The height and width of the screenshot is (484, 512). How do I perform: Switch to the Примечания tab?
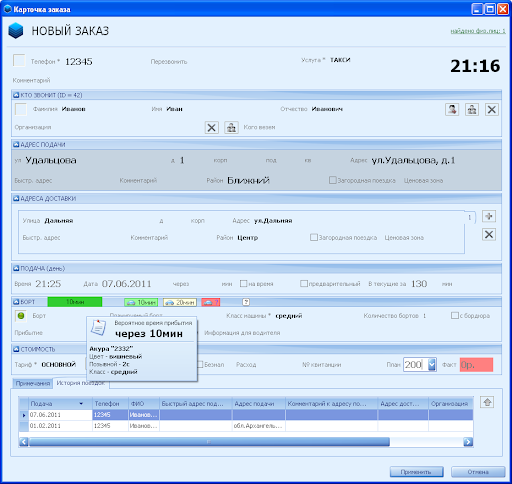pos(33,384)
